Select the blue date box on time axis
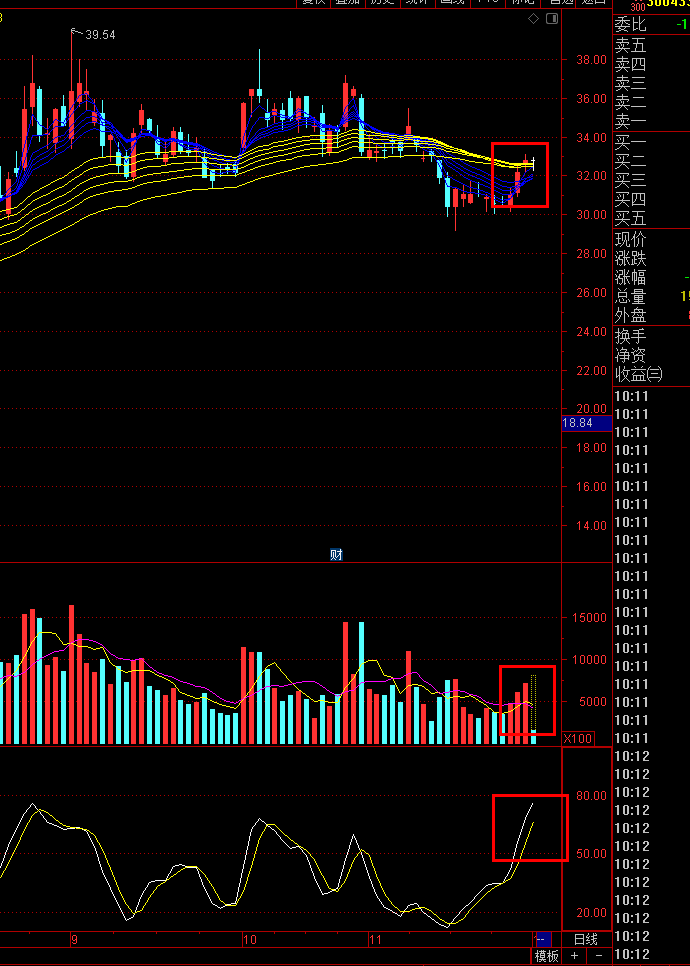 pyautogui.click(x=542, y=940)
